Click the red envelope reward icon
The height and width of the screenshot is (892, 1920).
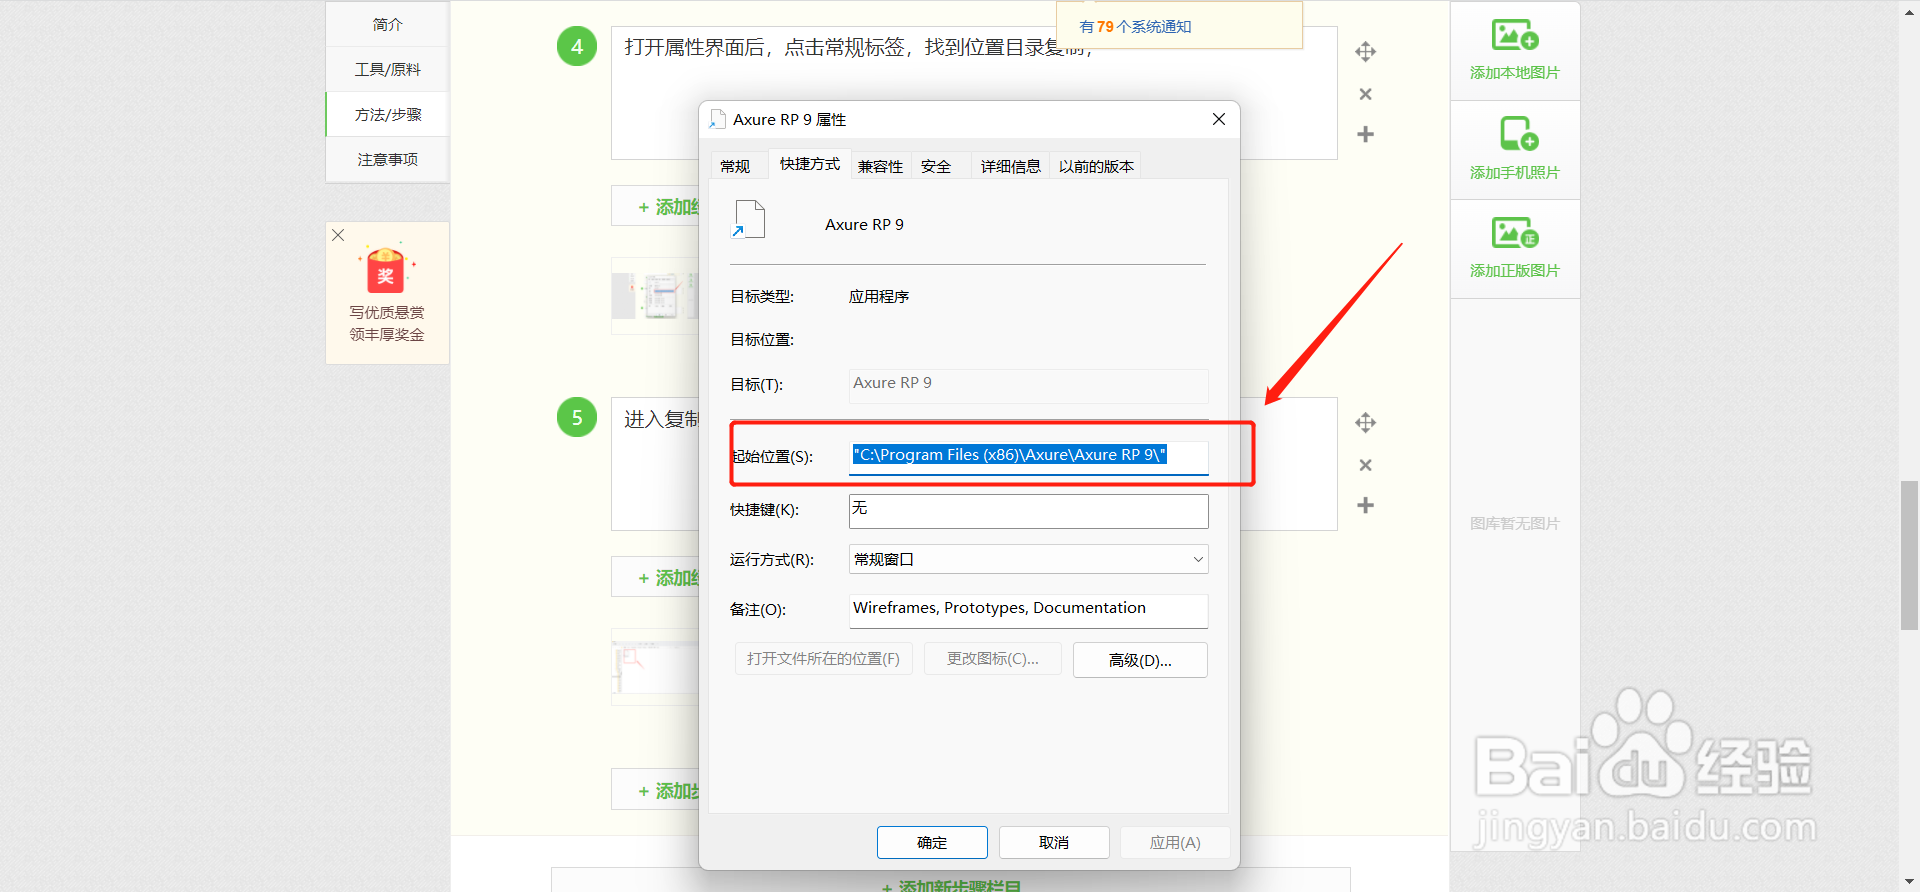(x=386, y=268)
